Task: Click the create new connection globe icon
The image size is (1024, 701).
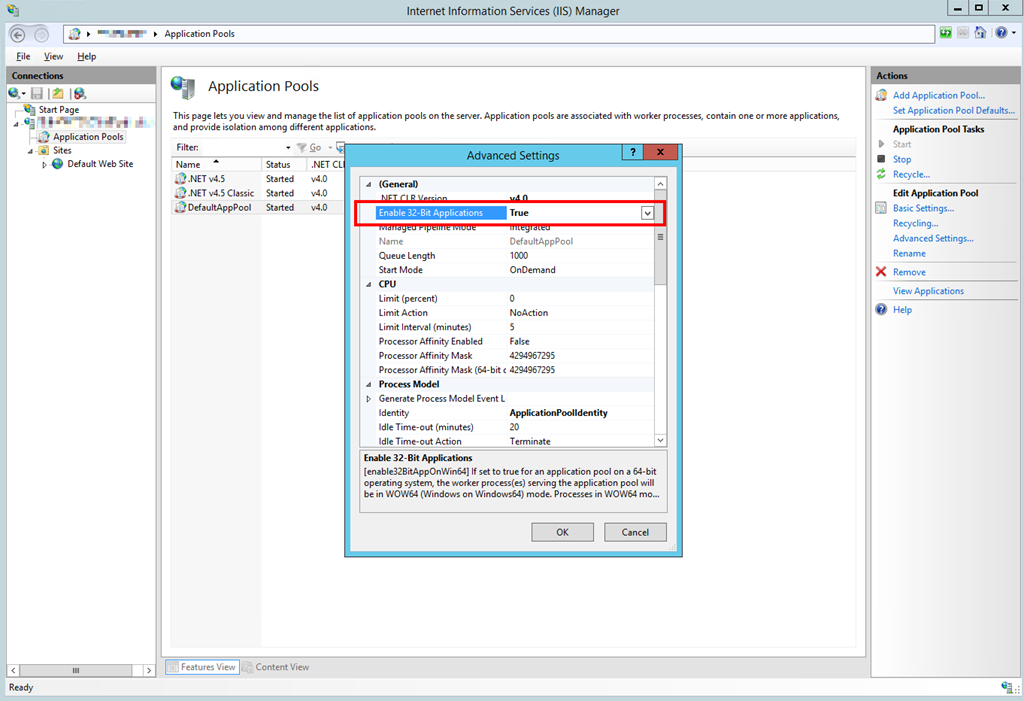Action: [x=14, y=93]
